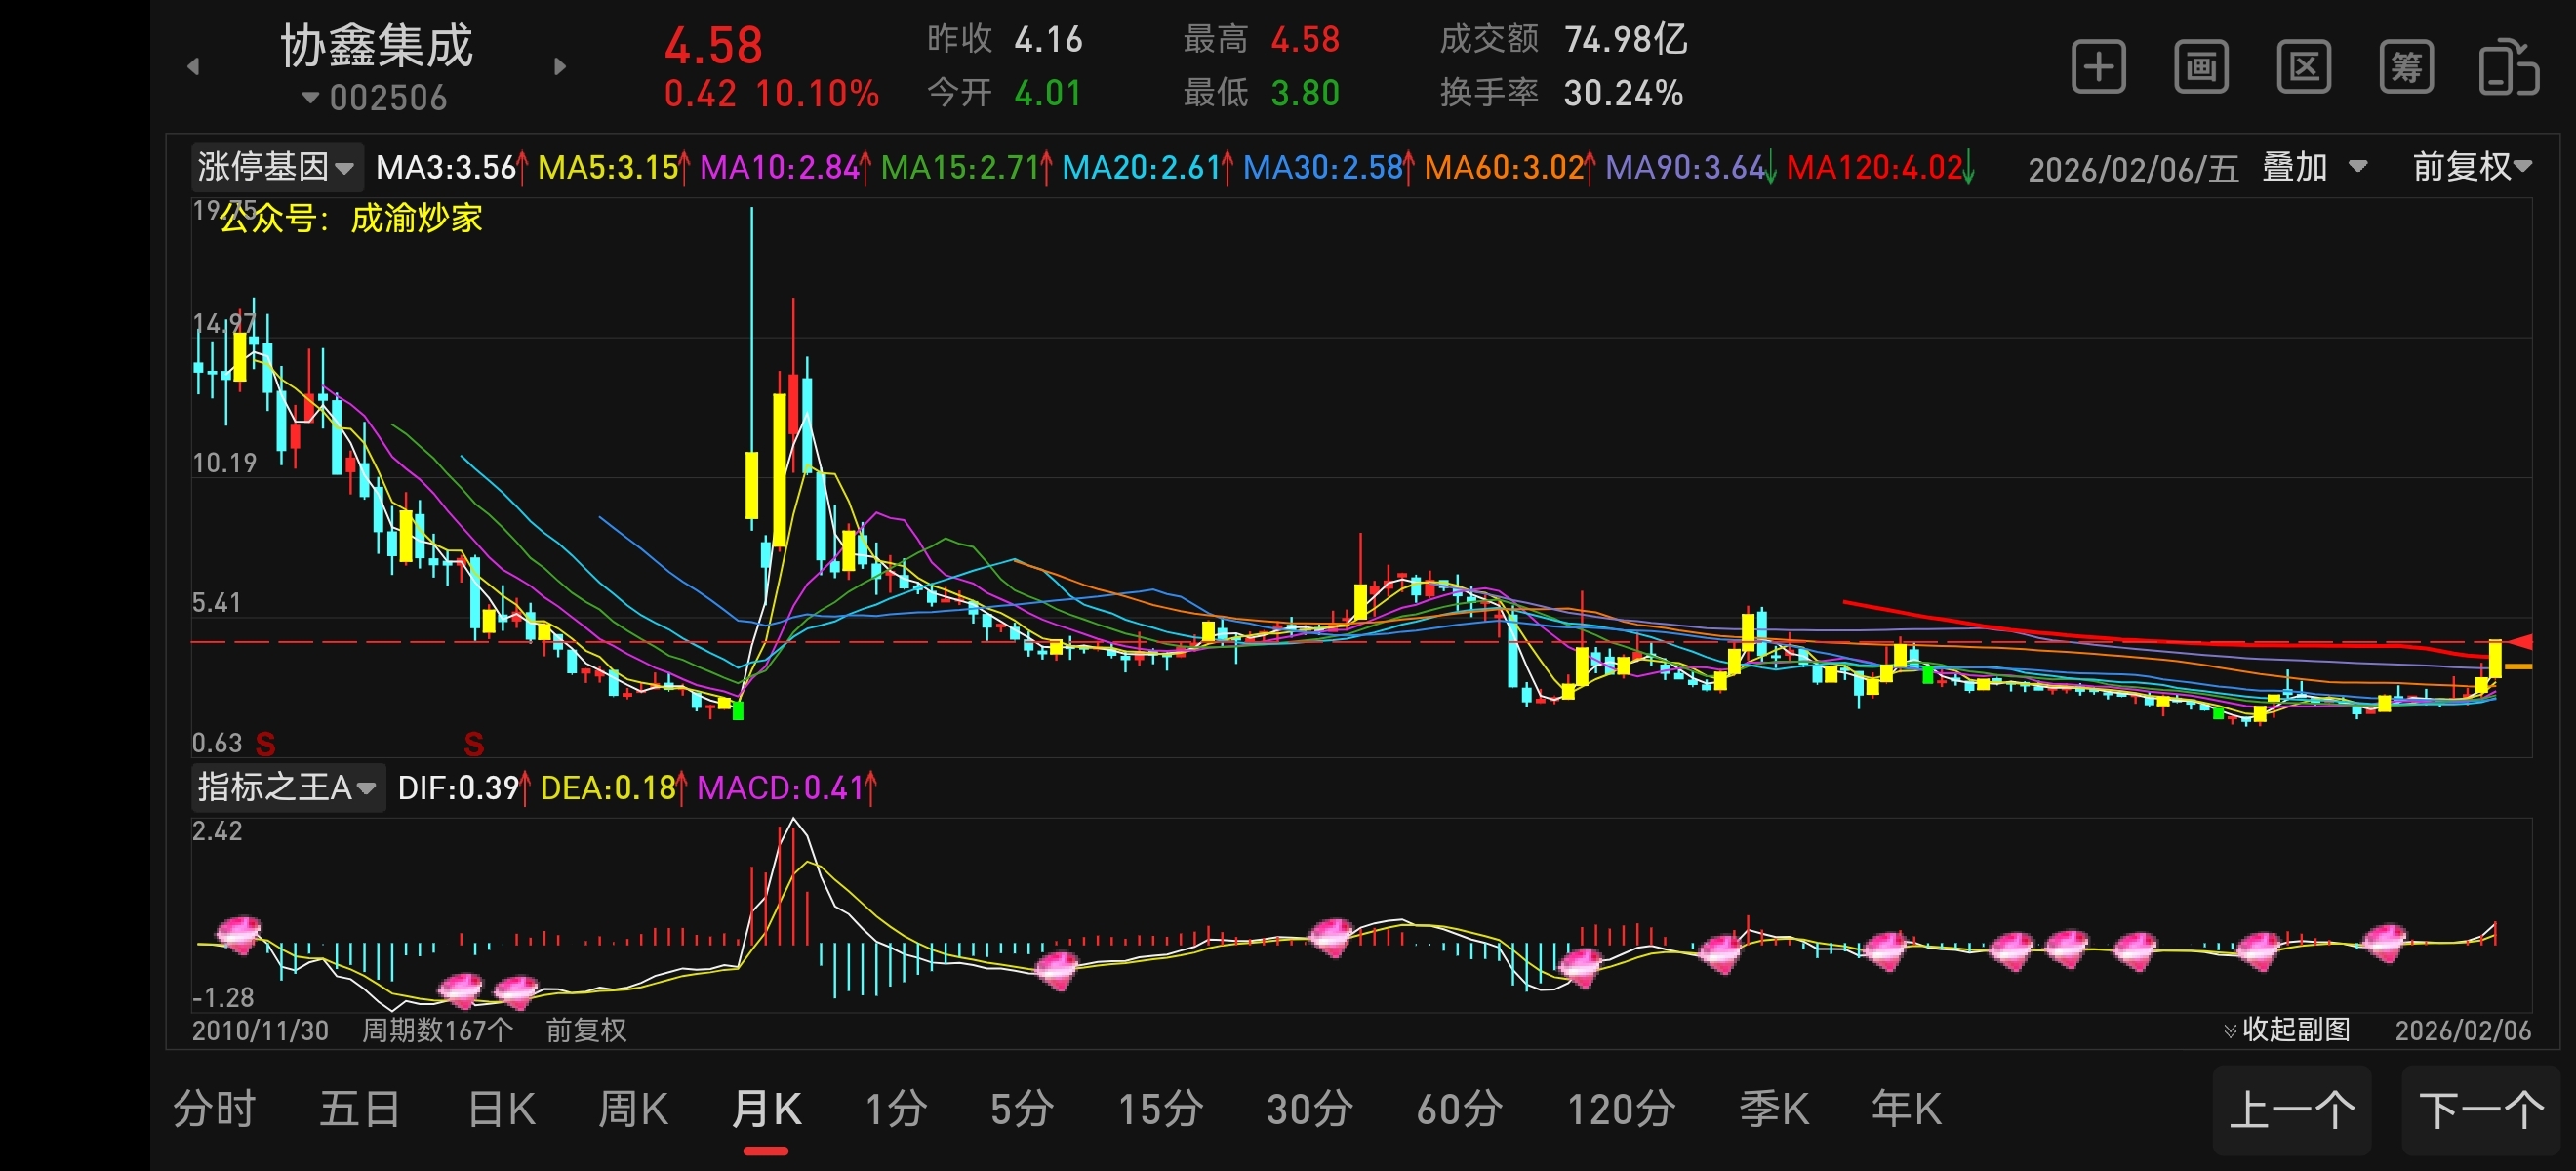
Task: Click the 下一个 button
Action: point(2481,1110)
